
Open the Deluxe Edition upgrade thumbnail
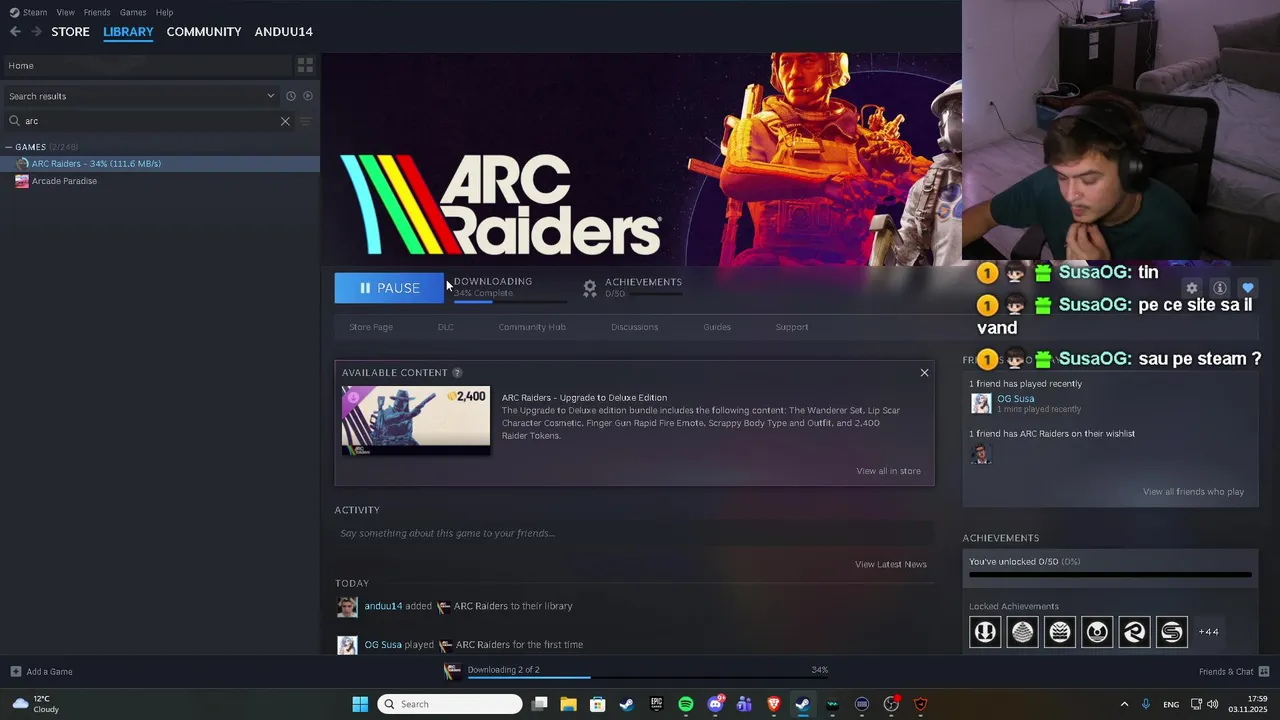pos(416,421)
